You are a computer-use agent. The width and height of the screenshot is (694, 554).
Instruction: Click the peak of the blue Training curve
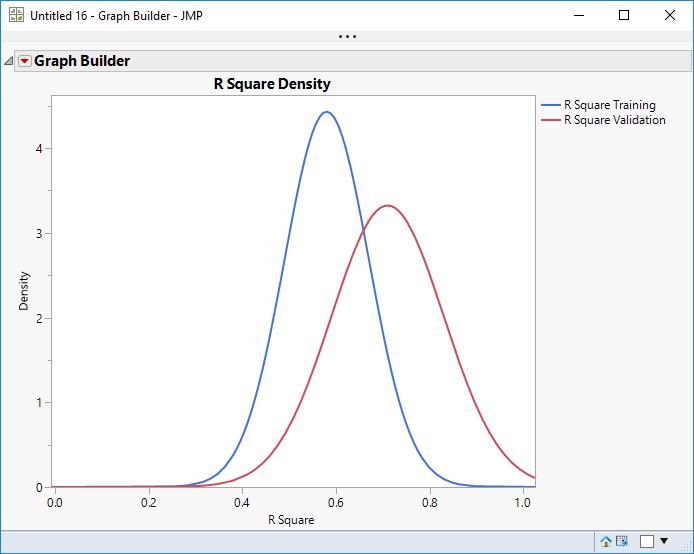(x=327, y=112)
